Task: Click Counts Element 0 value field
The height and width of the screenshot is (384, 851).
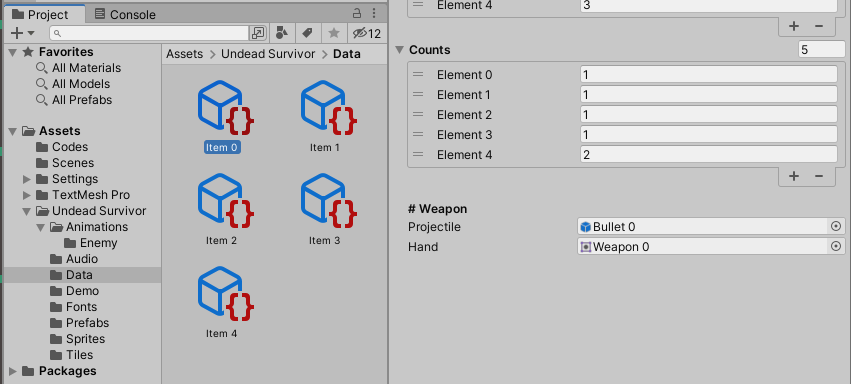Action: coord(708,75)
